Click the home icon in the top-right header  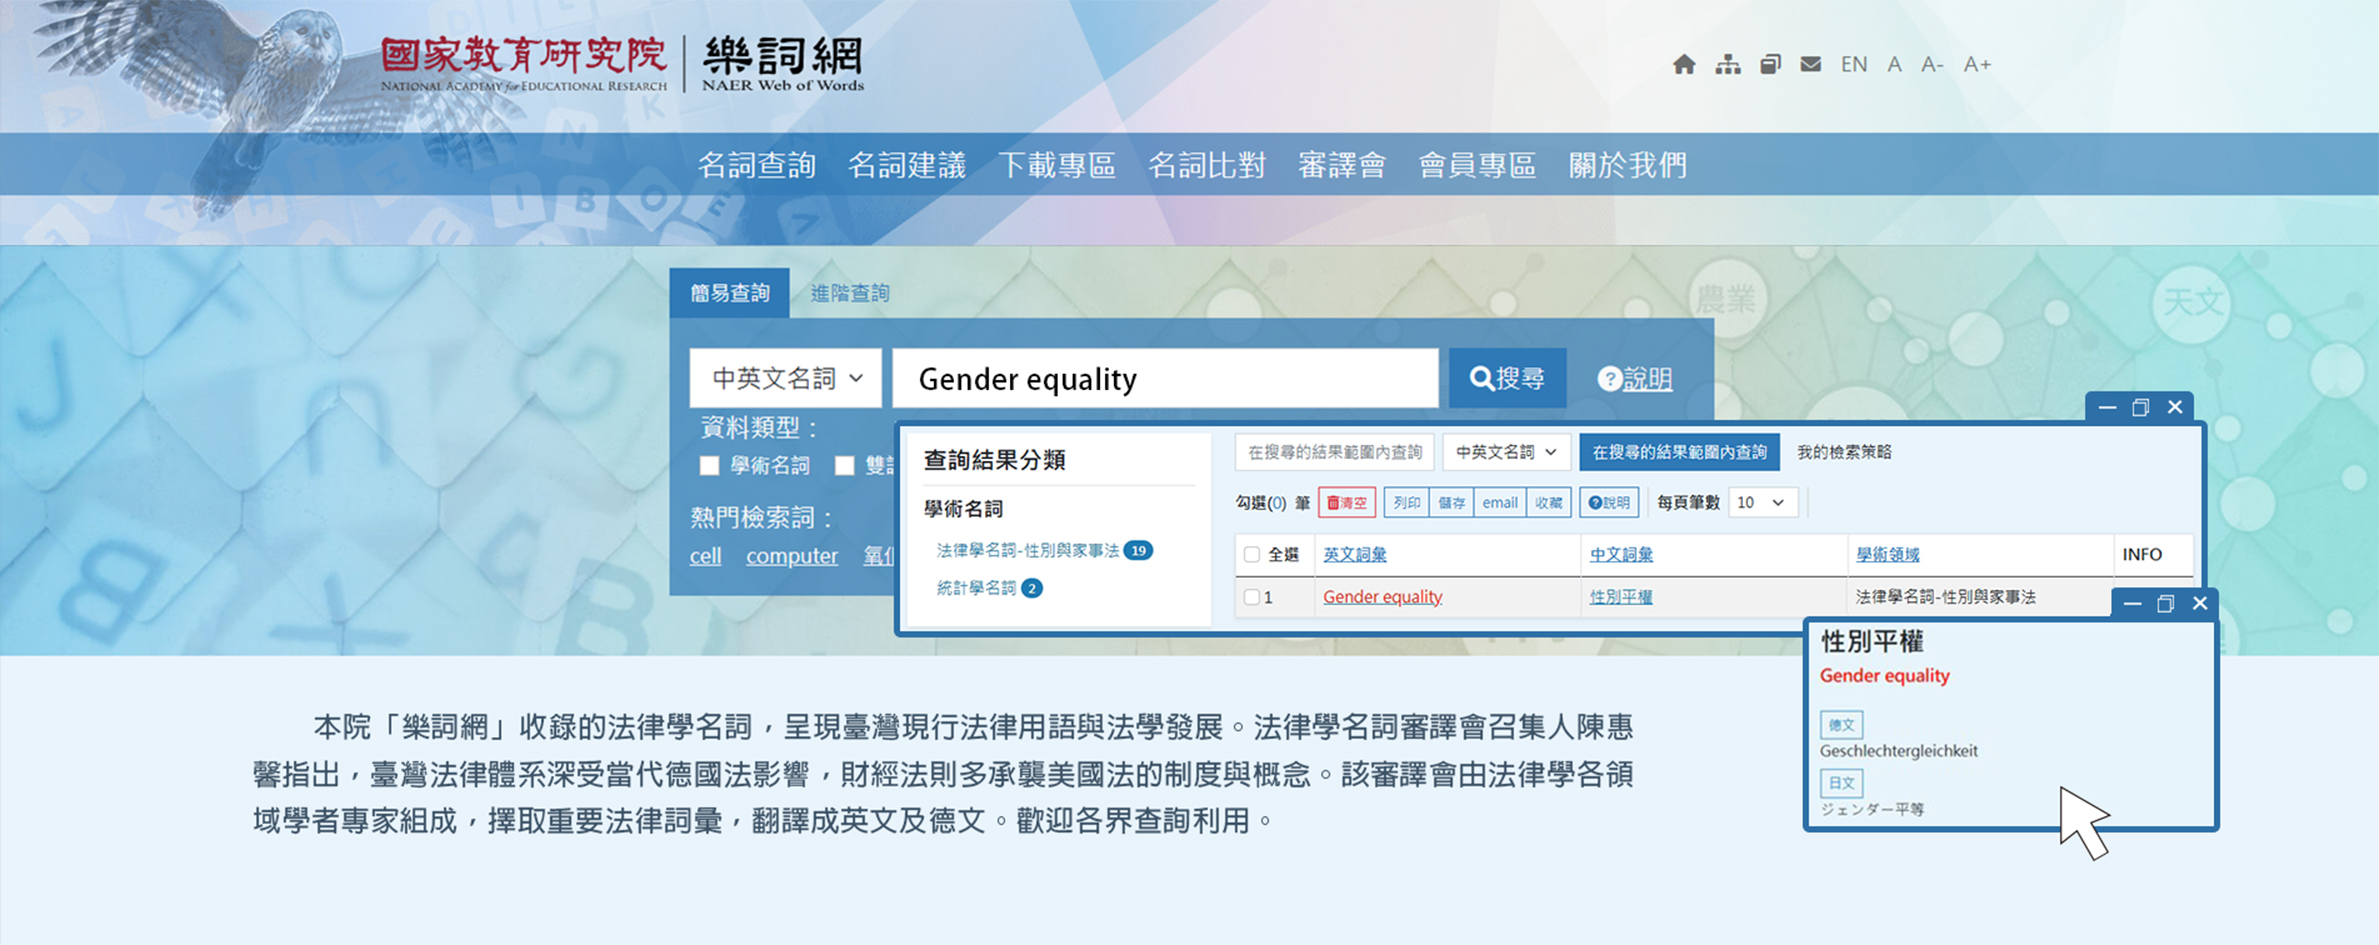click(x=1685, y=63)
